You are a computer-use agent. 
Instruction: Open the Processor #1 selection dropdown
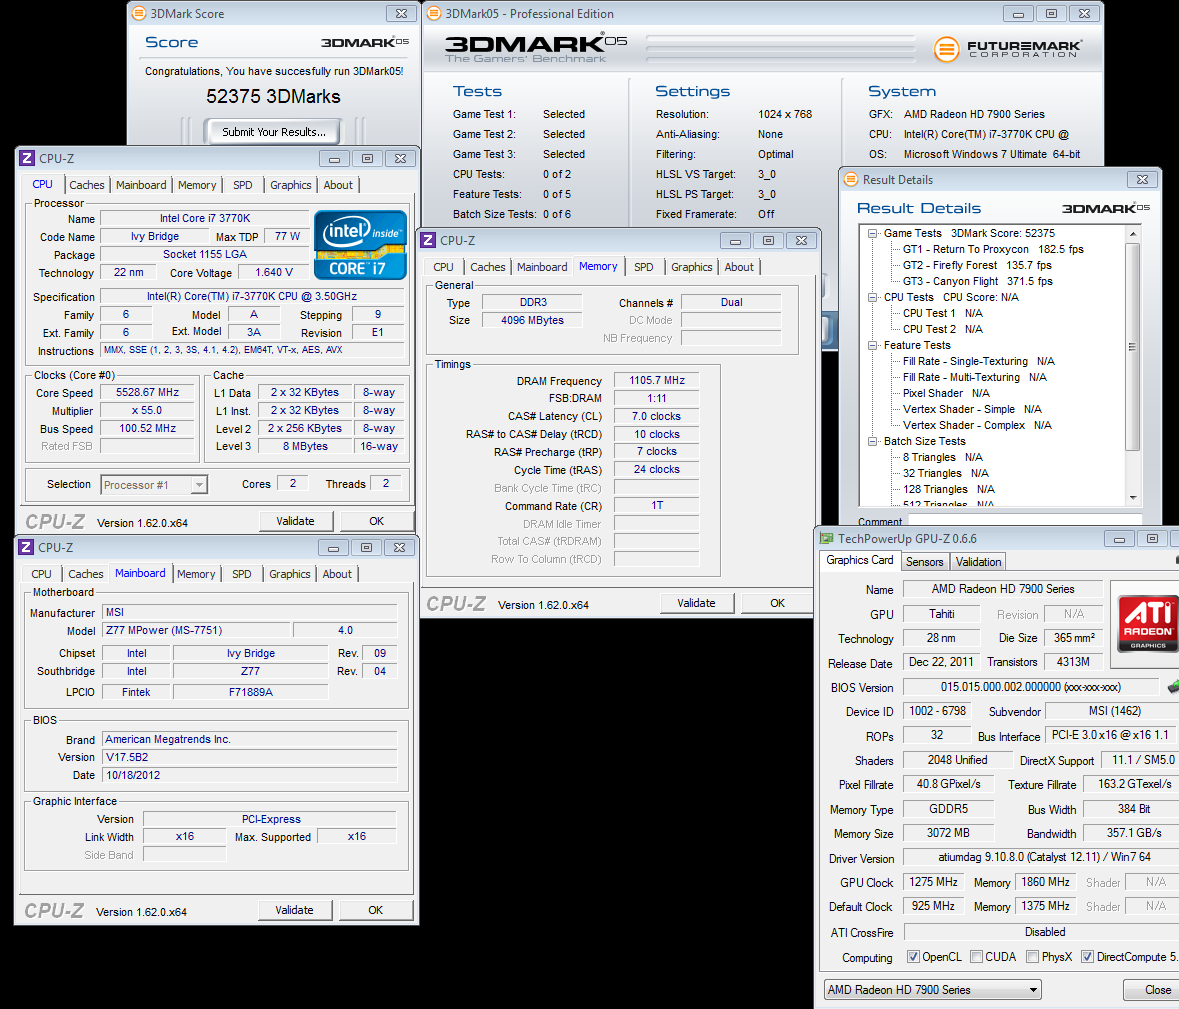199,485
